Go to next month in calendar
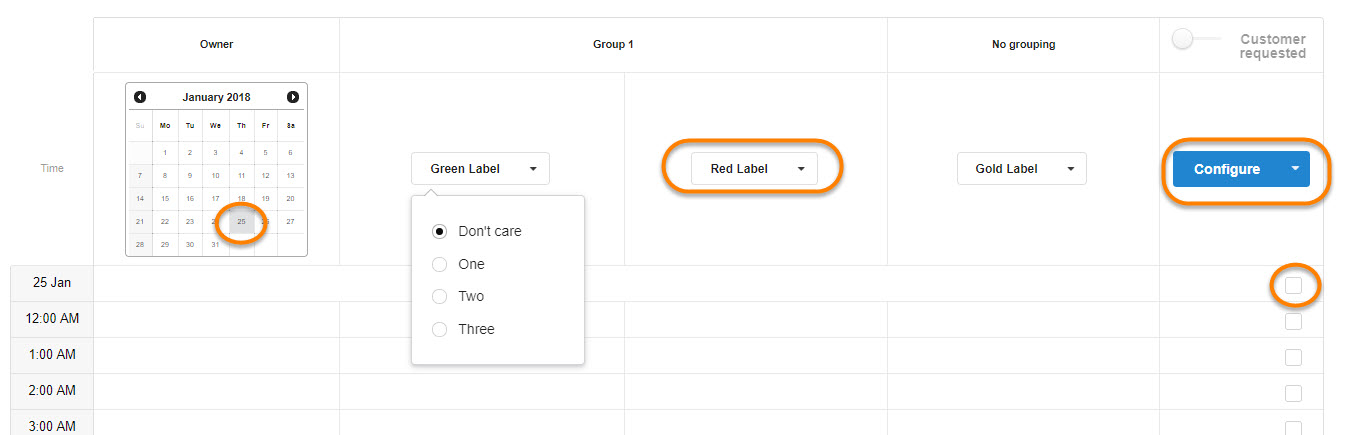Screen dimensions: 1349x435 tap(293, 97)
